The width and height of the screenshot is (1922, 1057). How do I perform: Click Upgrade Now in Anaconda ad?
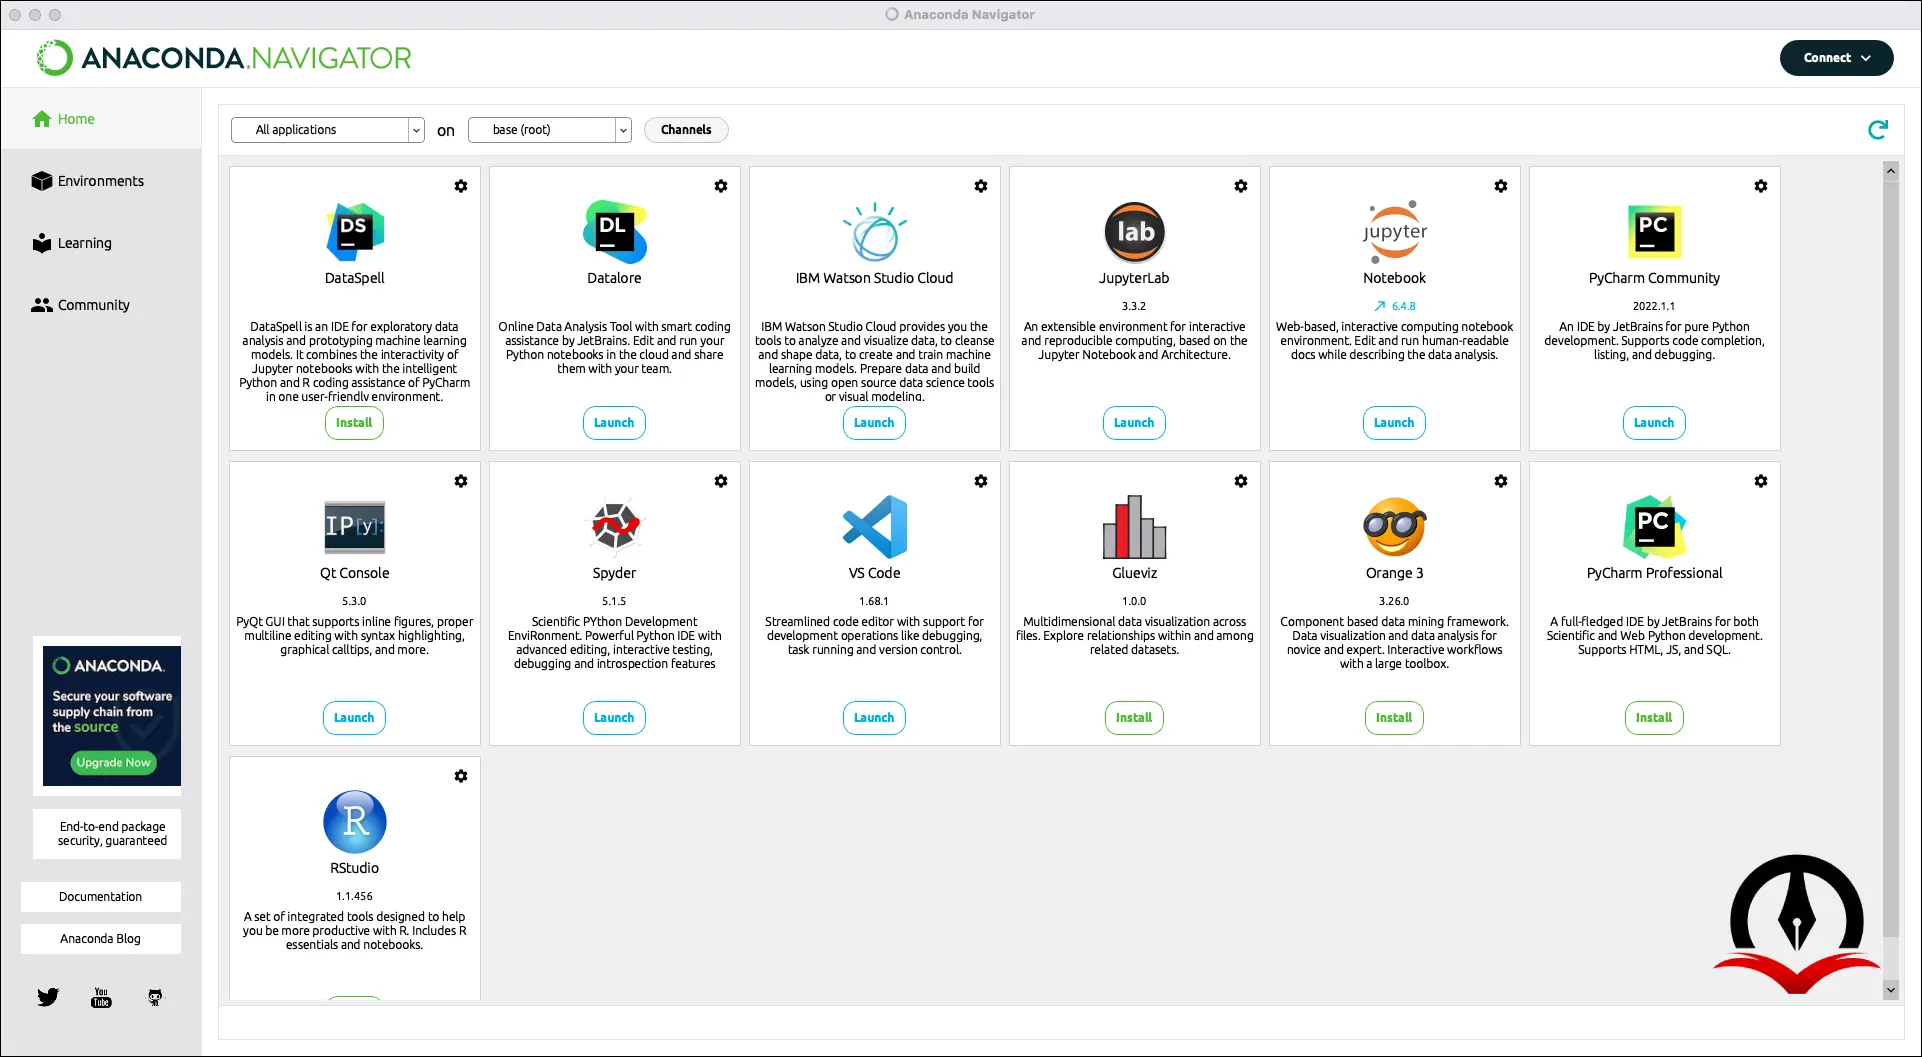pyautogui.click(x=113, y=762)
